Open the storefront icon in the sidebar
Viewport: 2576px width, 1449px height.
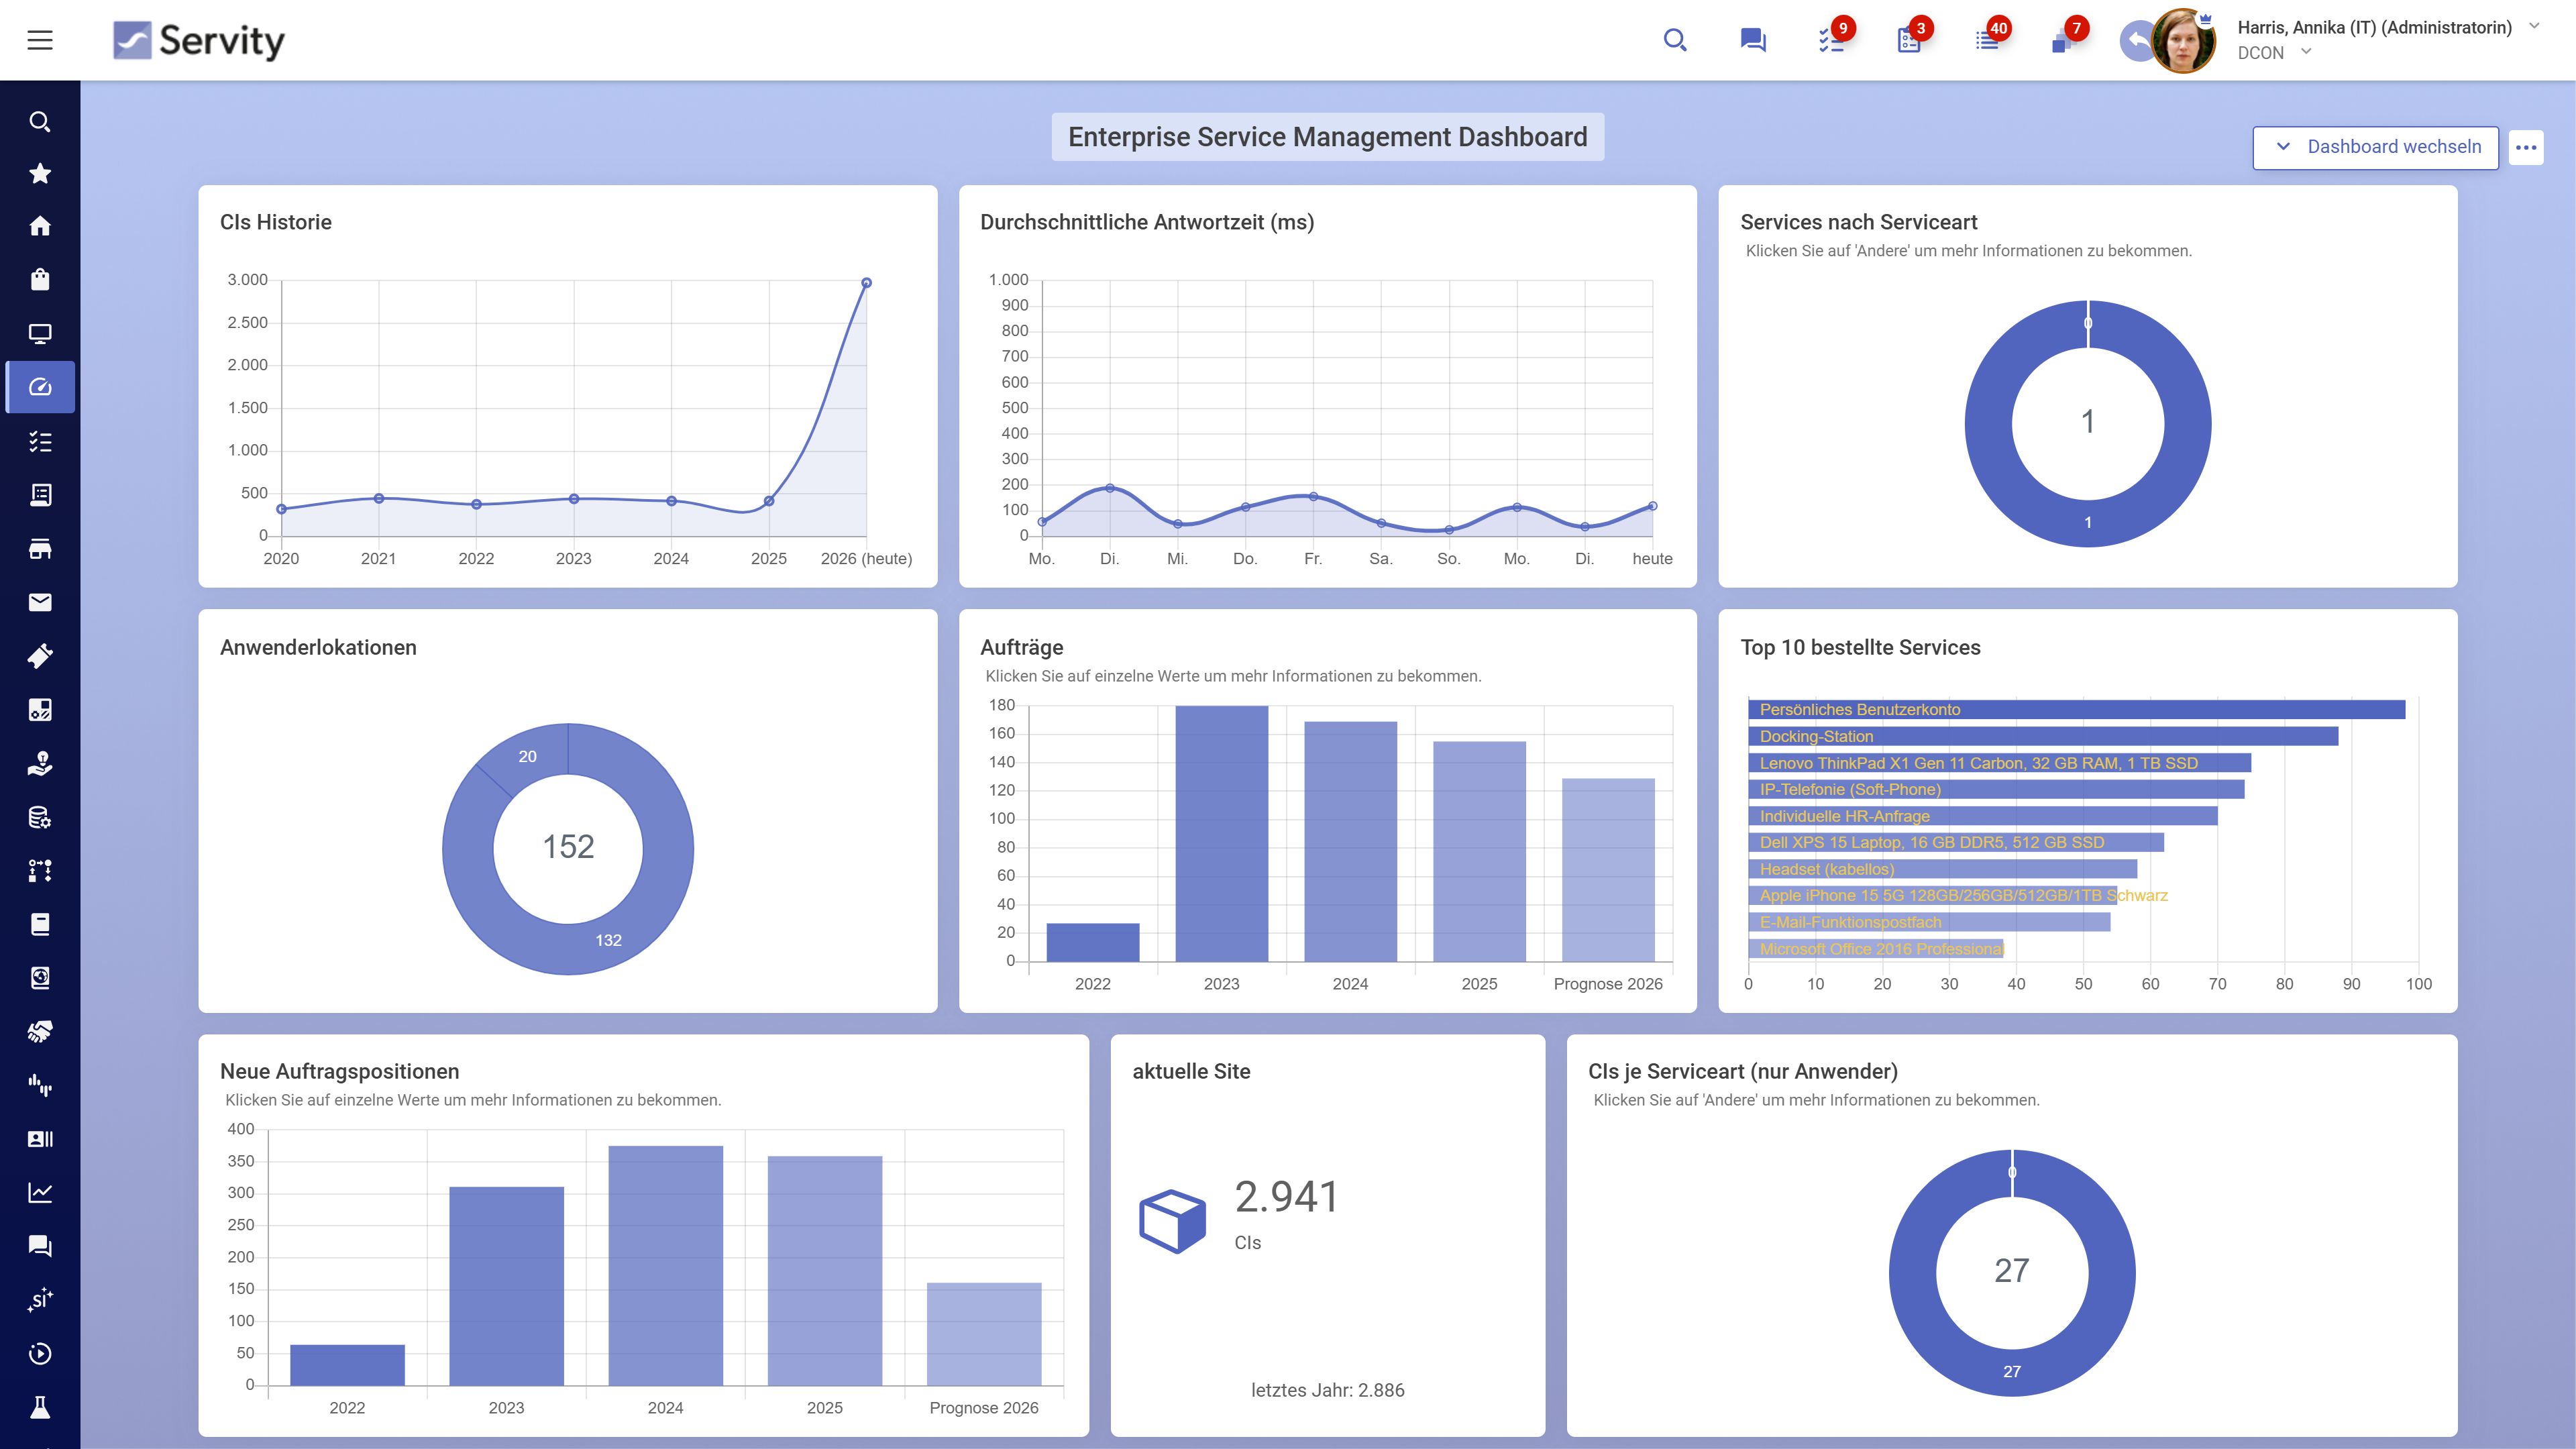[40, 549]
